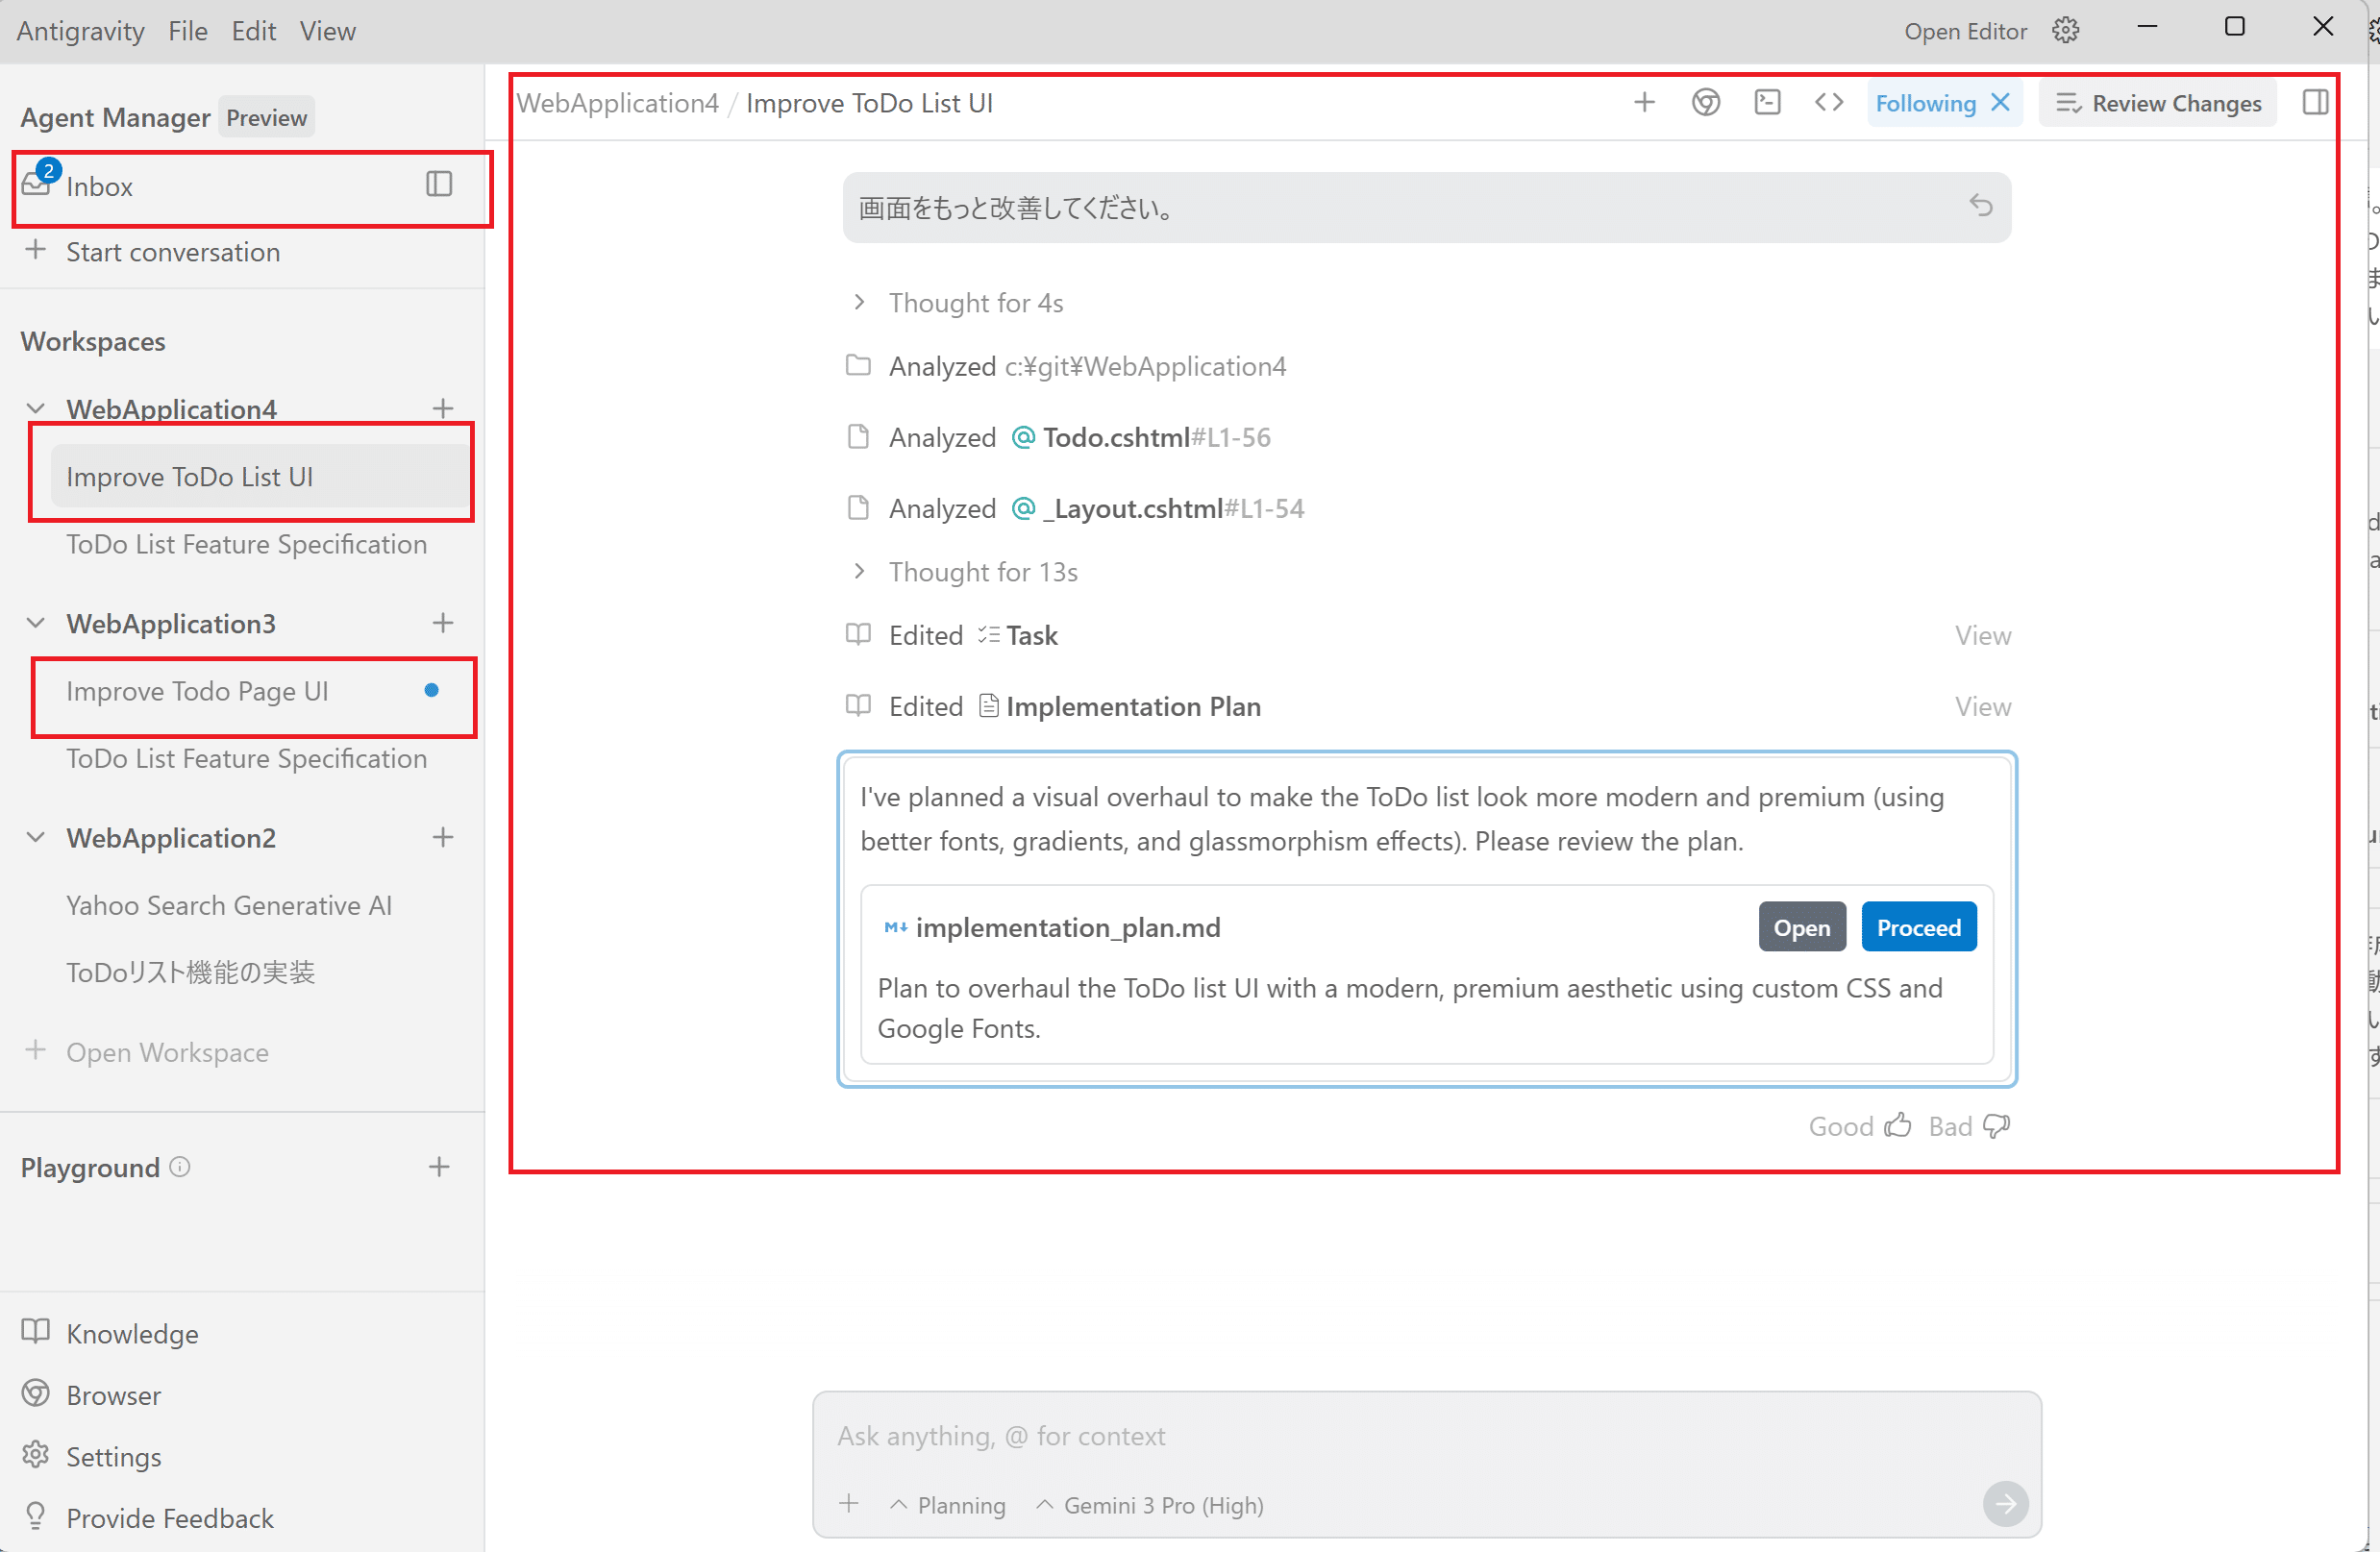The image size is (2380, 1552).
Task: Open the Planning mode dropdown
Action: tap(947, 1505)
